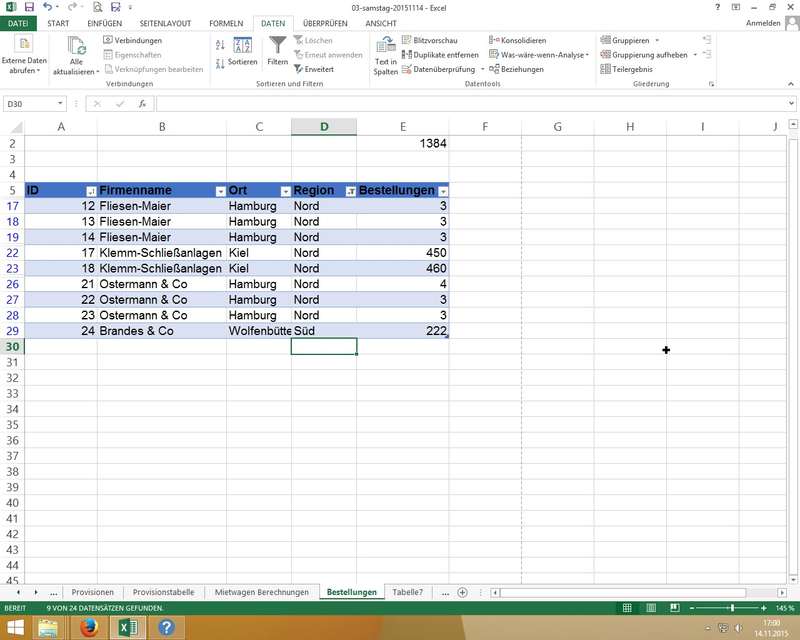Click Gruppieren
Viewport: 800px width, 640px height.
(626, 40)
